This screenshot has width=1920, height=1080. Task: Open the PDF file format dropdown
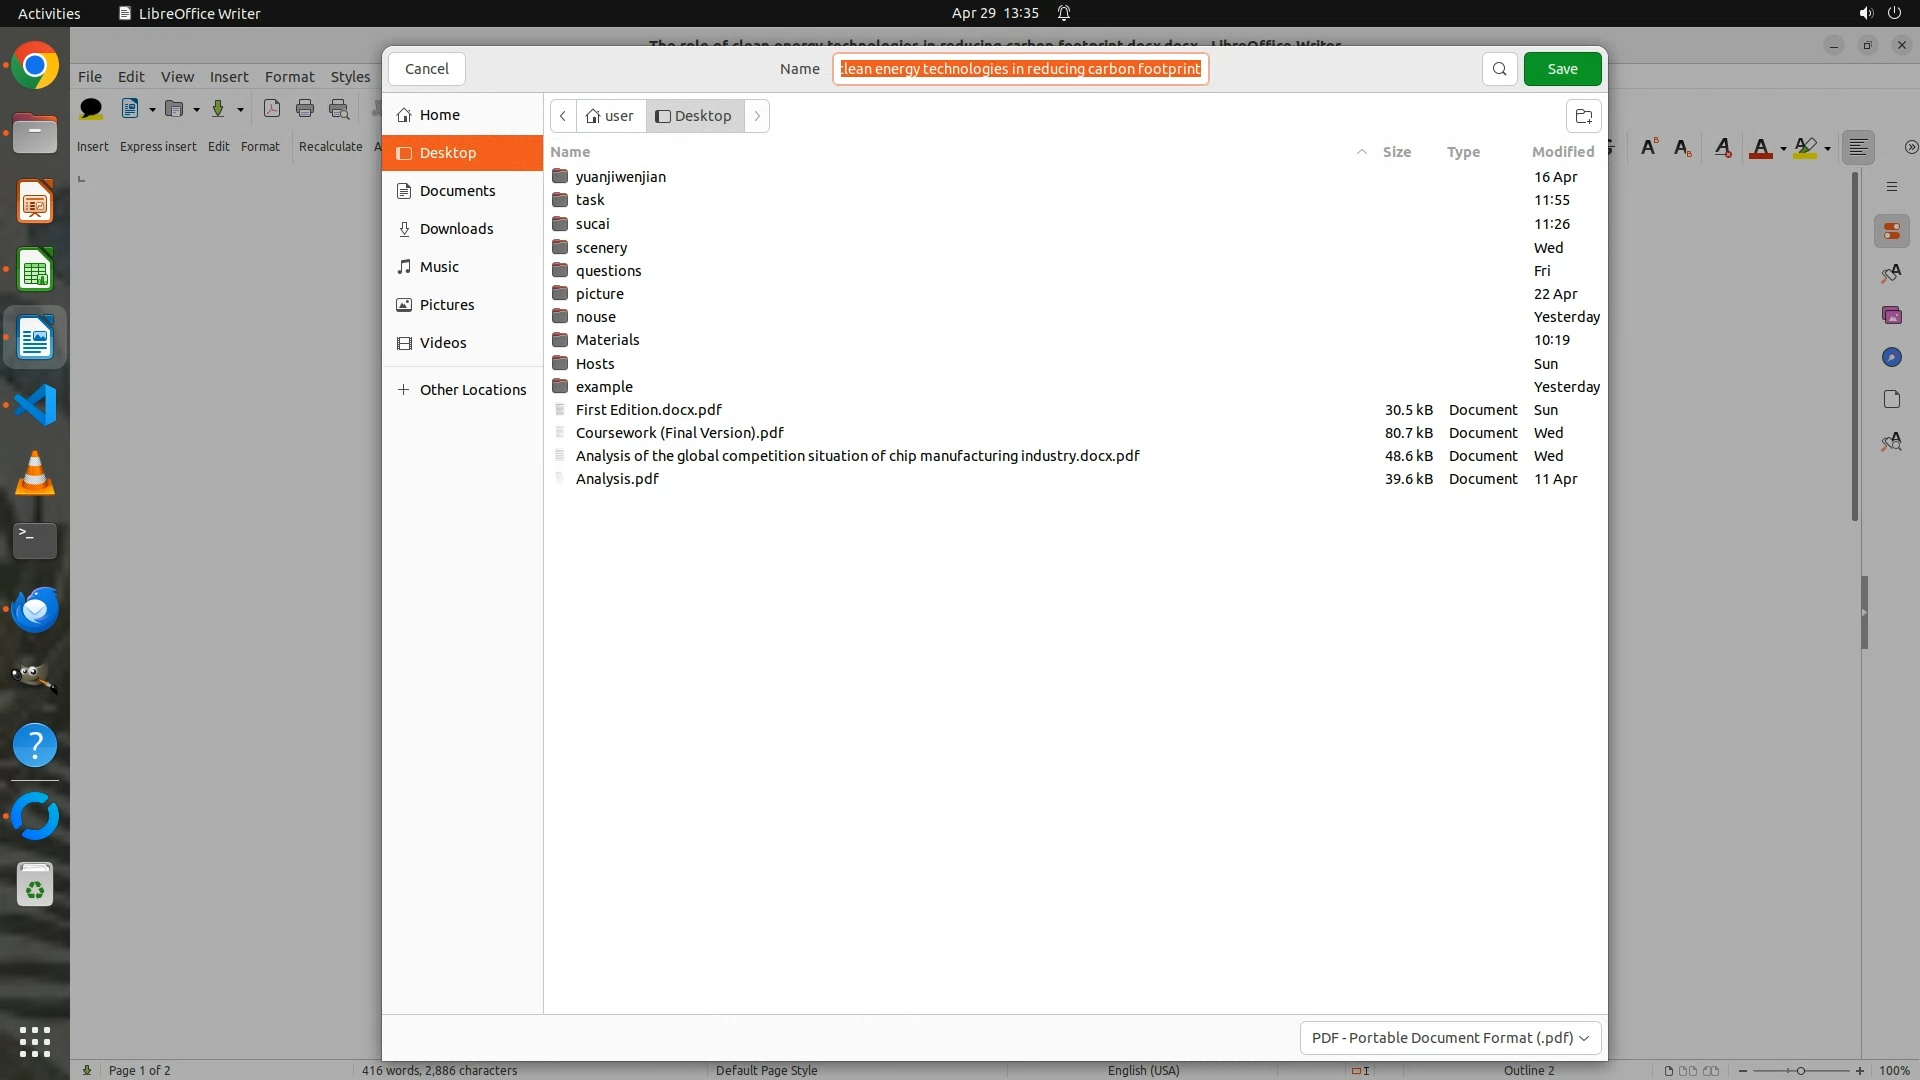(1449, 1038)
